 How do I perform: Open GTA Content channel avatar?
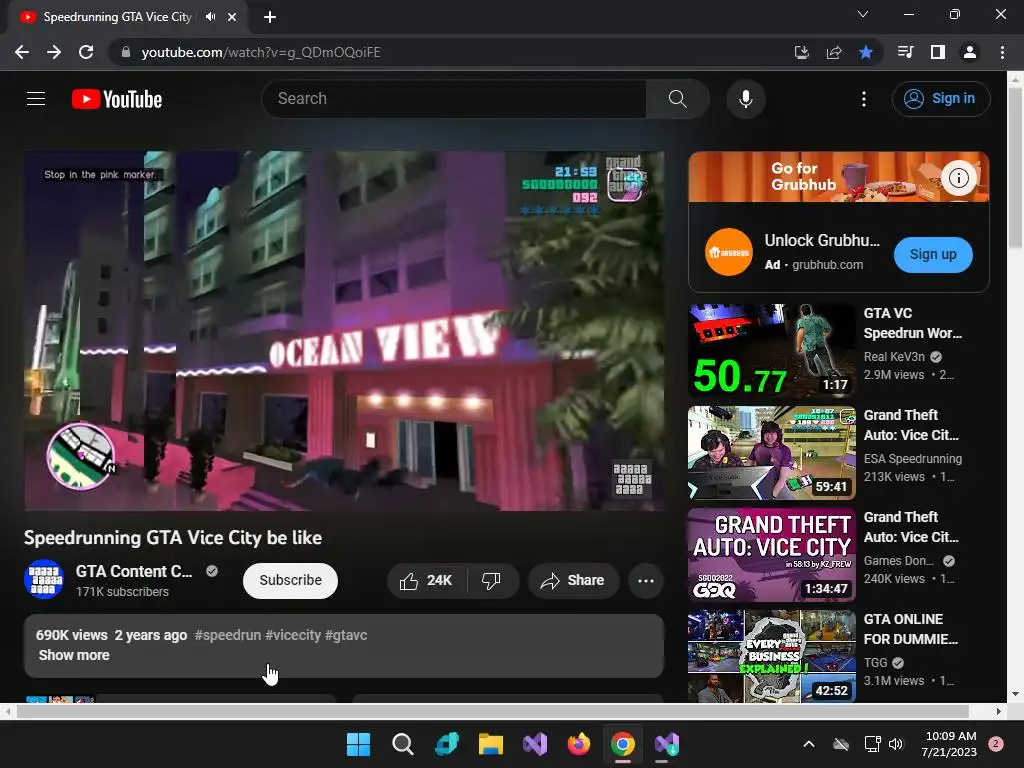coord(44,579)
